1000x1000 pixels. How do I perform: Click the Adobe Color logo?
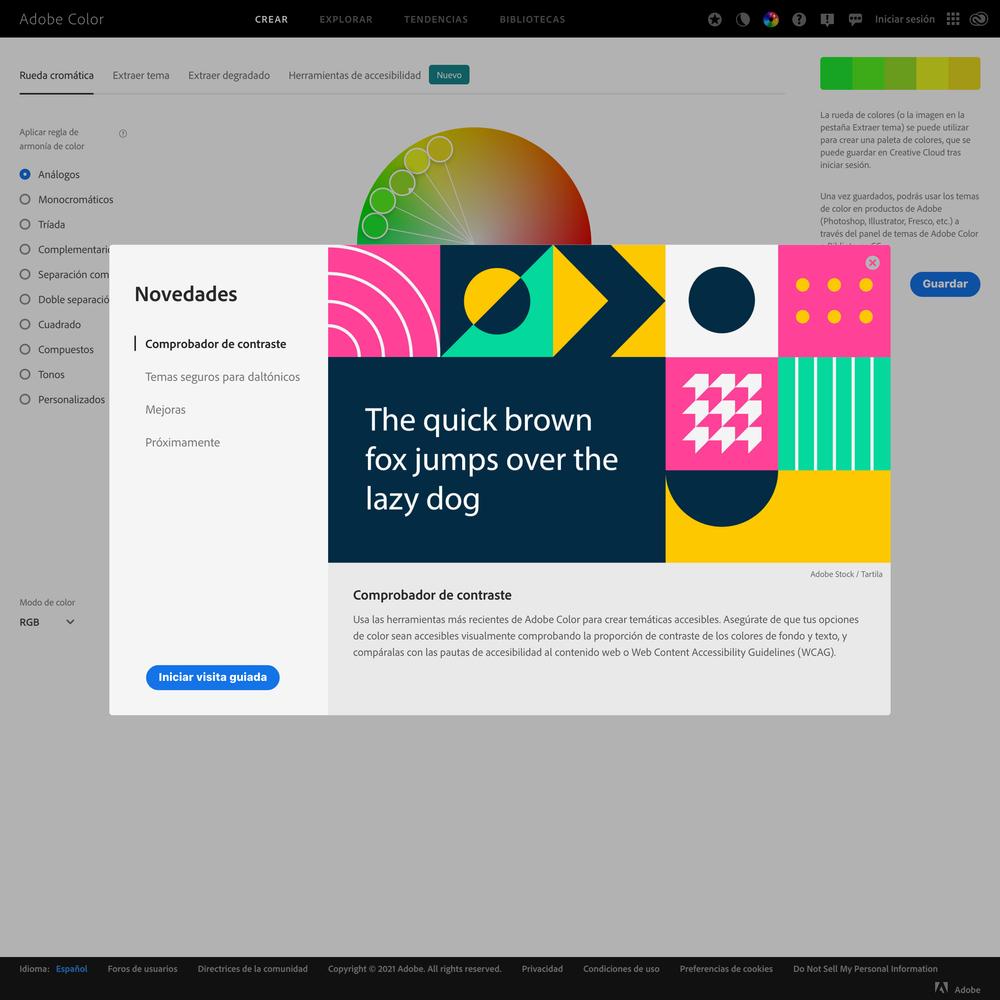61,19
